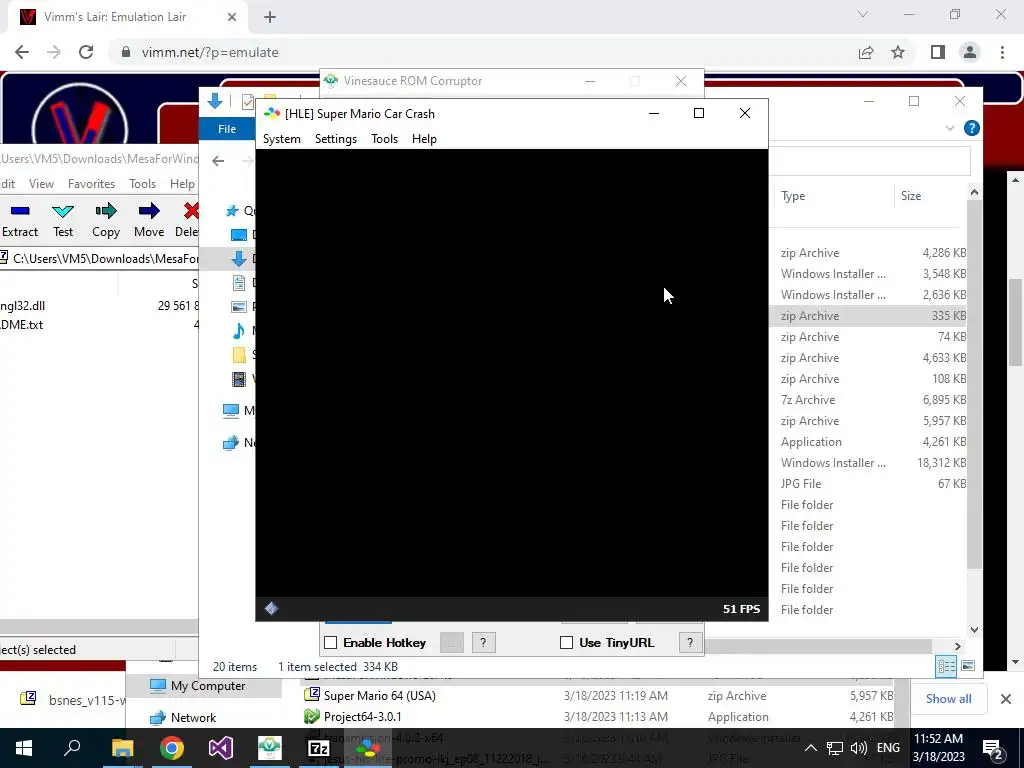Click the help button next to Enable Hotkey
The width and height of the screenshot is (1024, 768).
483,643
